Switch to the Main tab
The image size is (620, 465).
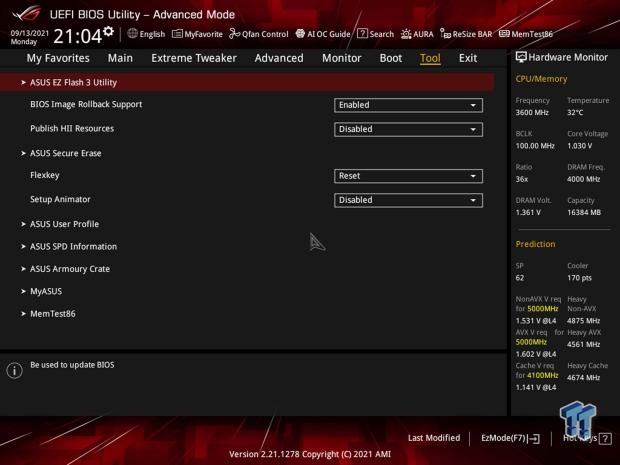[x=120, y=58]
